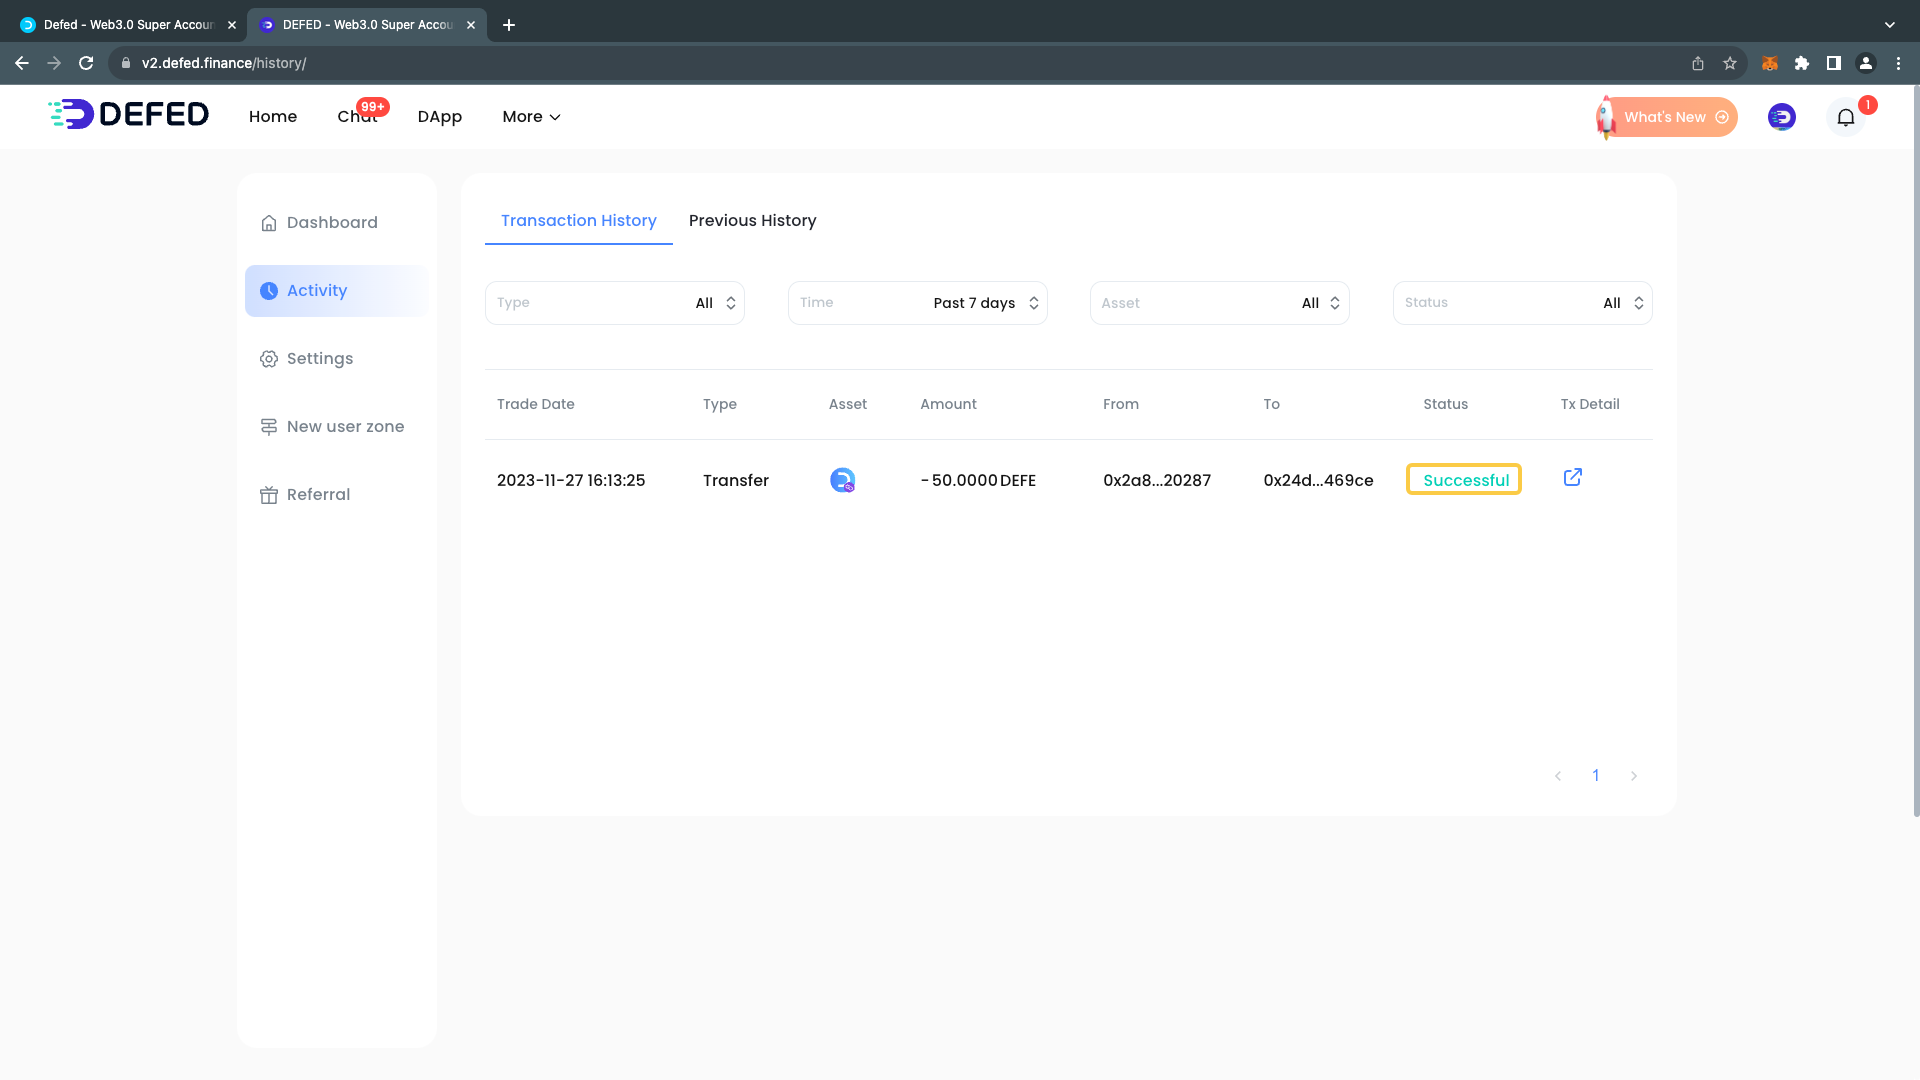Click the DEFE asset token icon
Viewport: 1920px width, 1080px height.
point(842,481)
